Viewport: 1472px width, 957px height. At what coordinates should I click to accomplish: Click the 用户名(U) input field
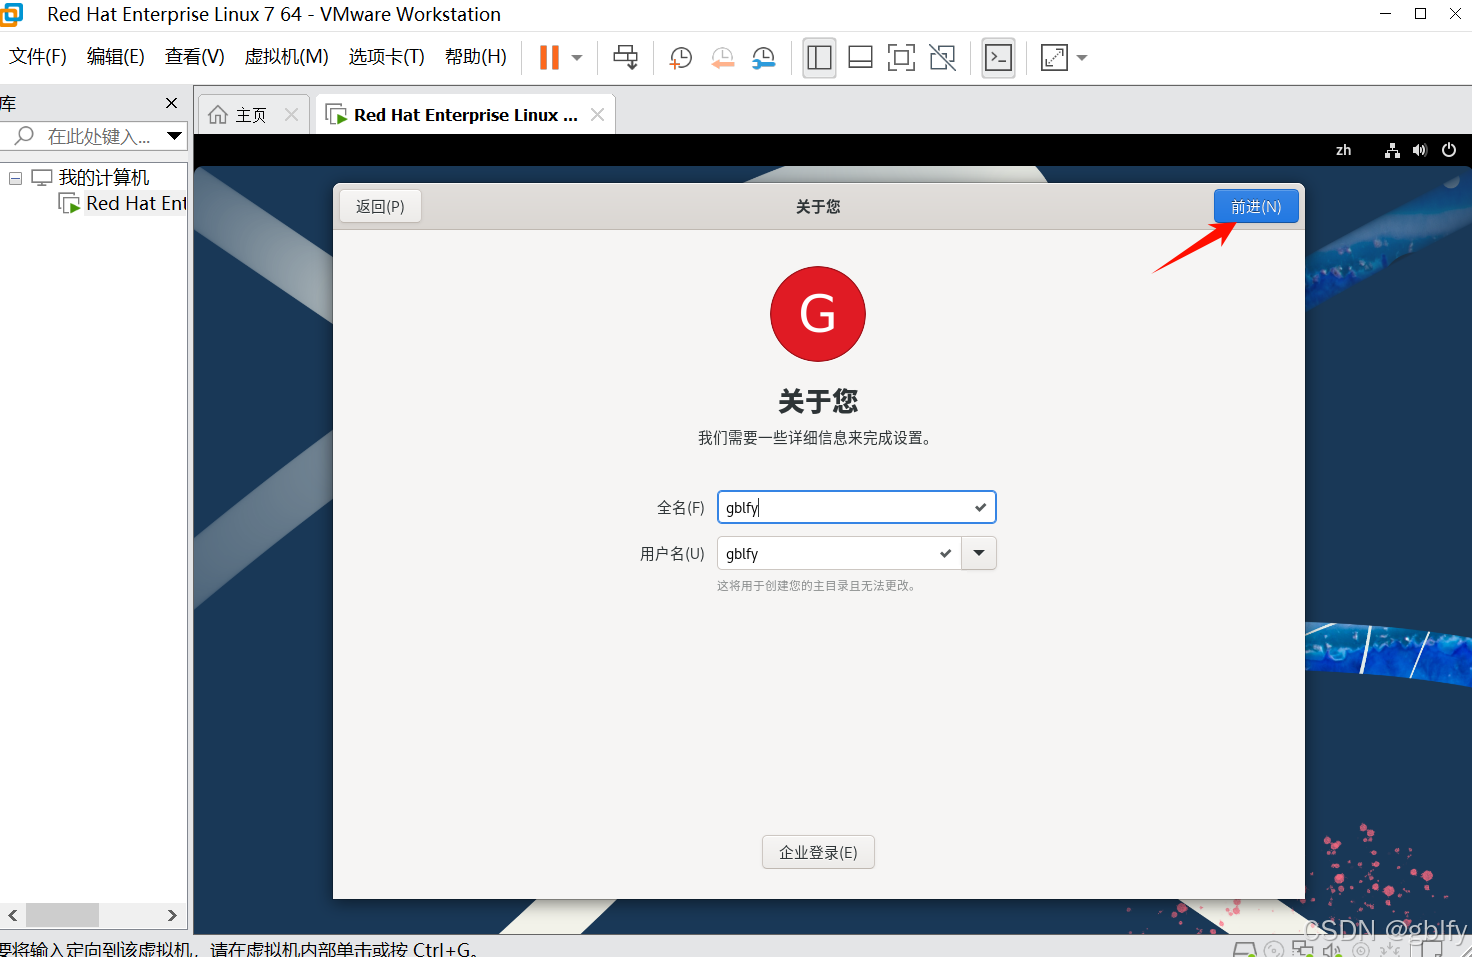click(839, 553)
